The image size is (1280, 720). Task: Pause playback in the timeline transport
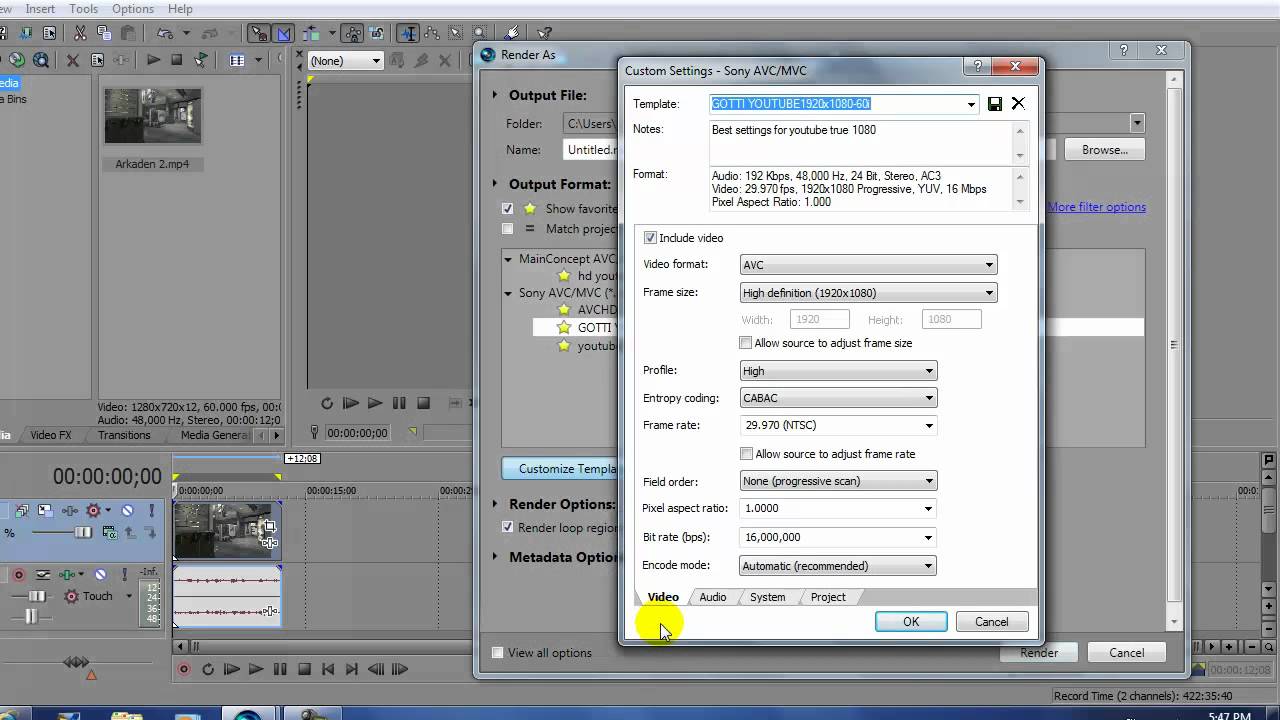[x=280, y=670]
